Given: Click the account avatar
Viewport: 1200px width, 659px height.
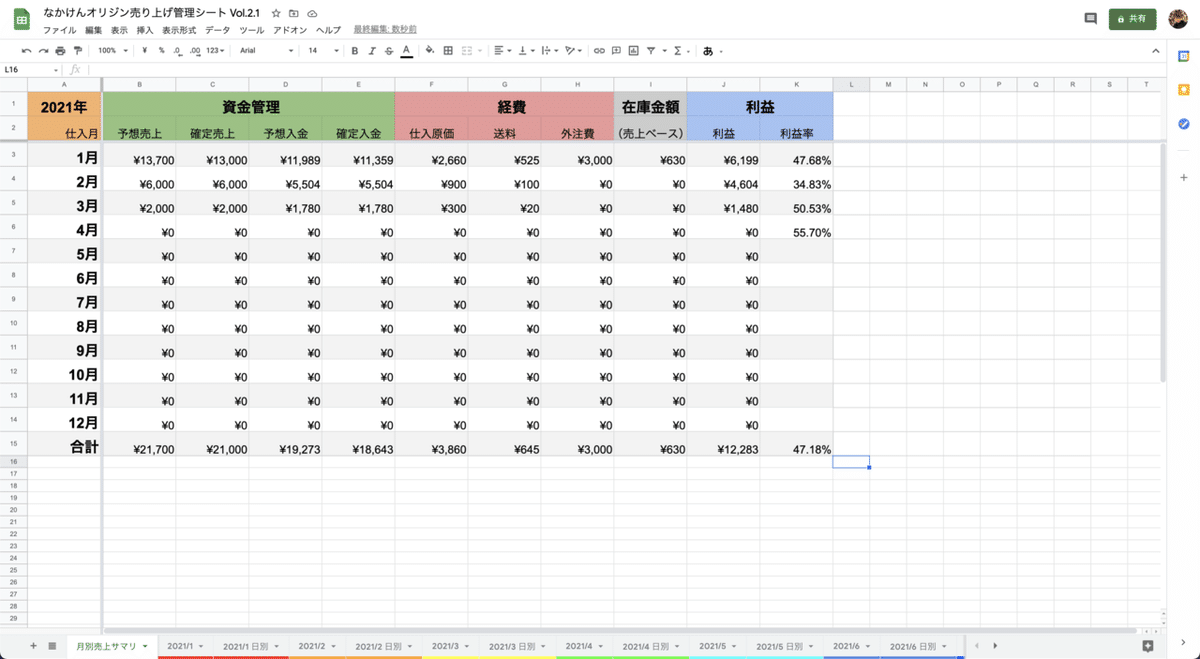Looking at the screenshot, I should [1178, 19].
